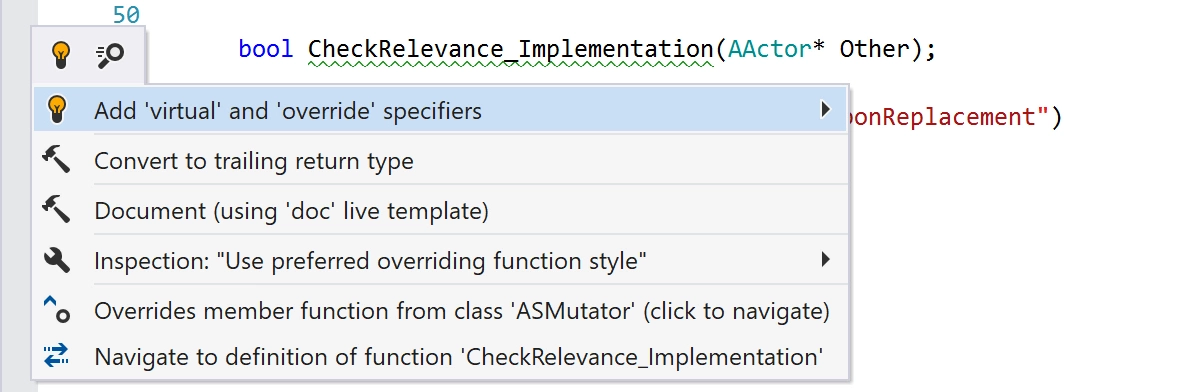Click the underlined CheckRelevance_Implementation function name
Image resolution: width=1200 pixels, height=392 pixels.
pos(510,49)
